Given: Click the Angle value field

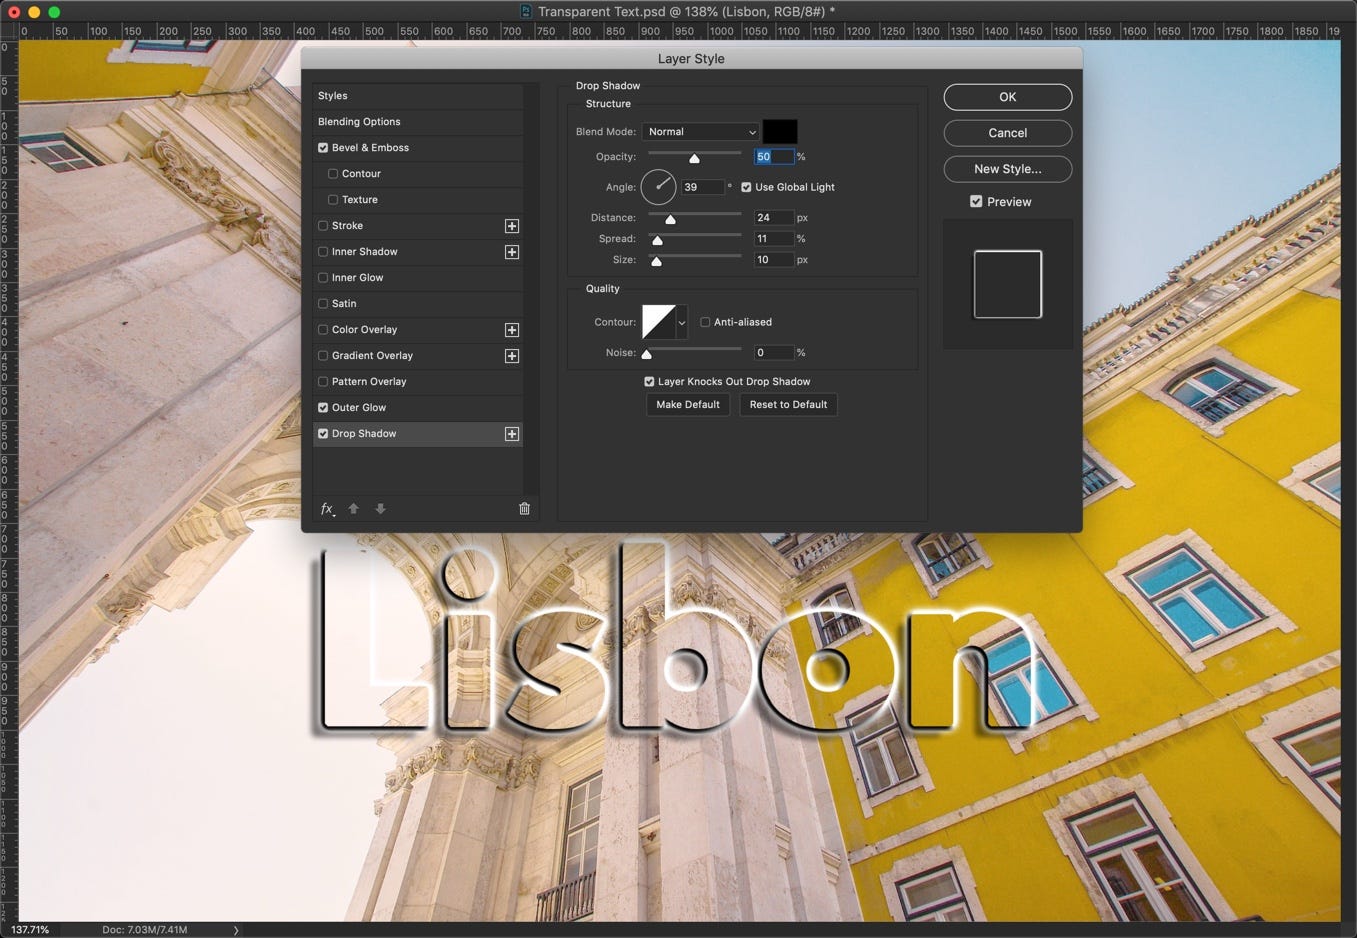Looking at the screenshot, I should pyautogui.click(x=703, y=187).
